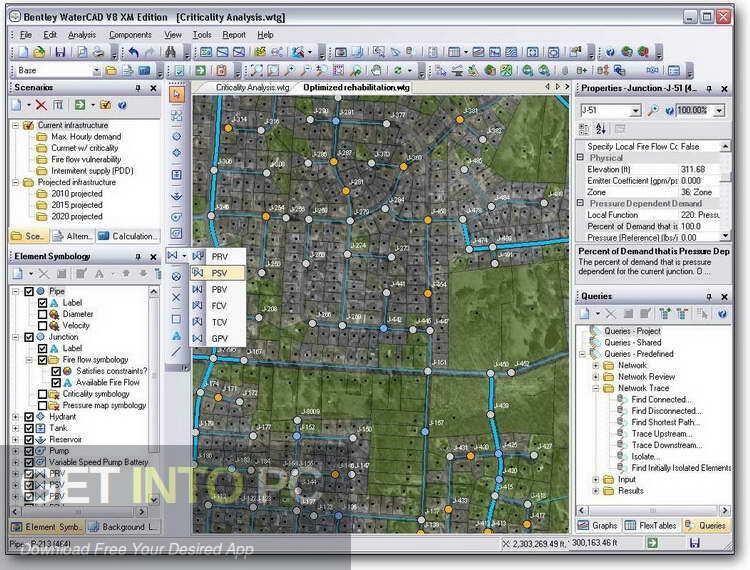Enable Pressure map symbology checkbox
The height and width of the screenshot is (570, 750).
click(42, 406)
